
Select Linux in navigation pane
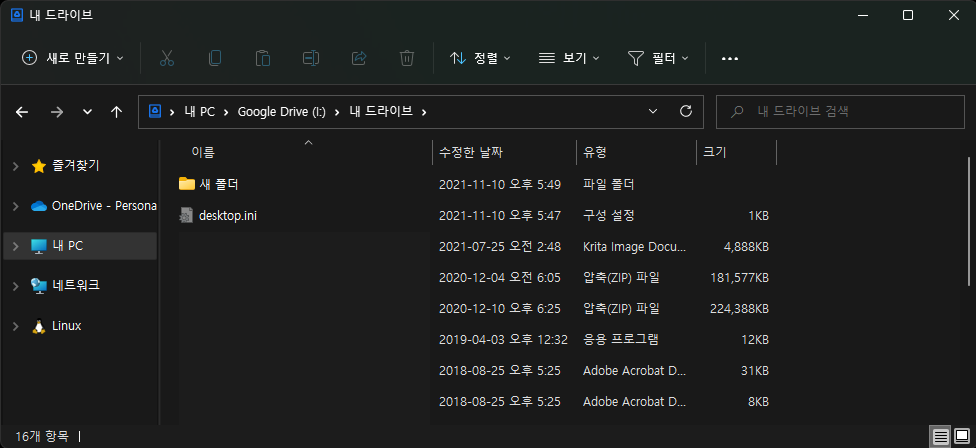[x=67, y=326]
